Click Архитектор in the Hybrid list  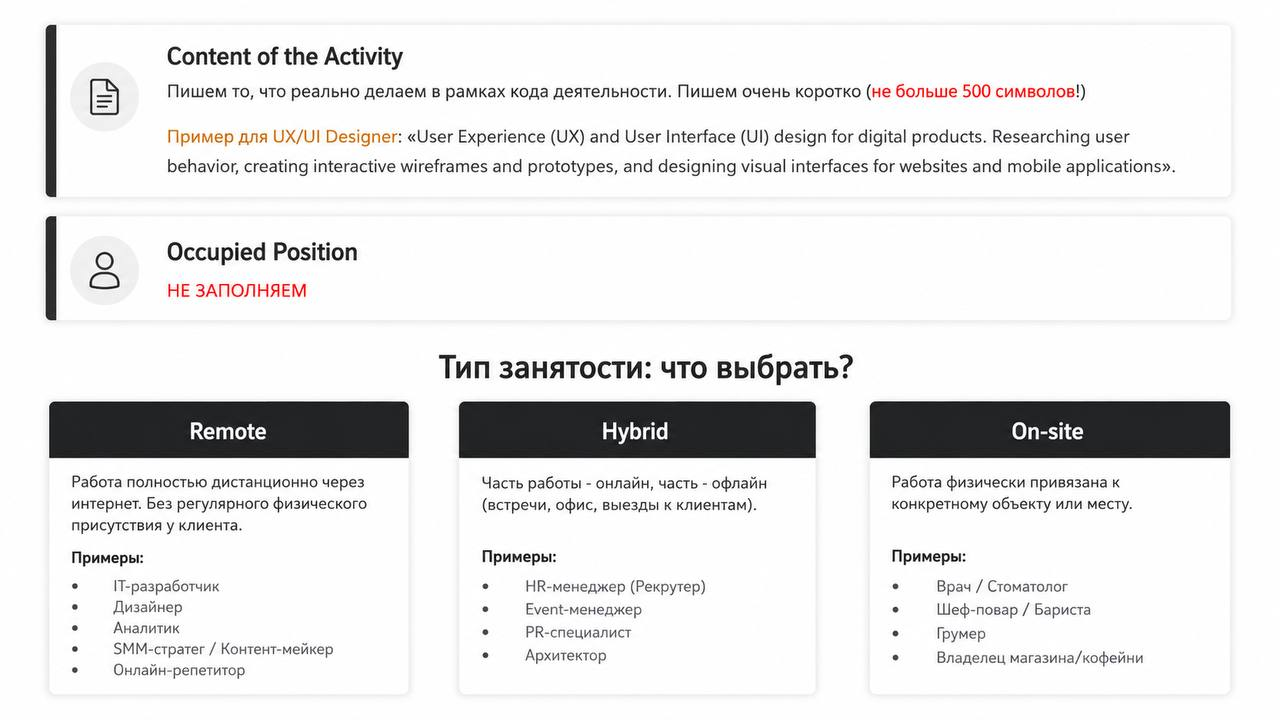(566, 656)
